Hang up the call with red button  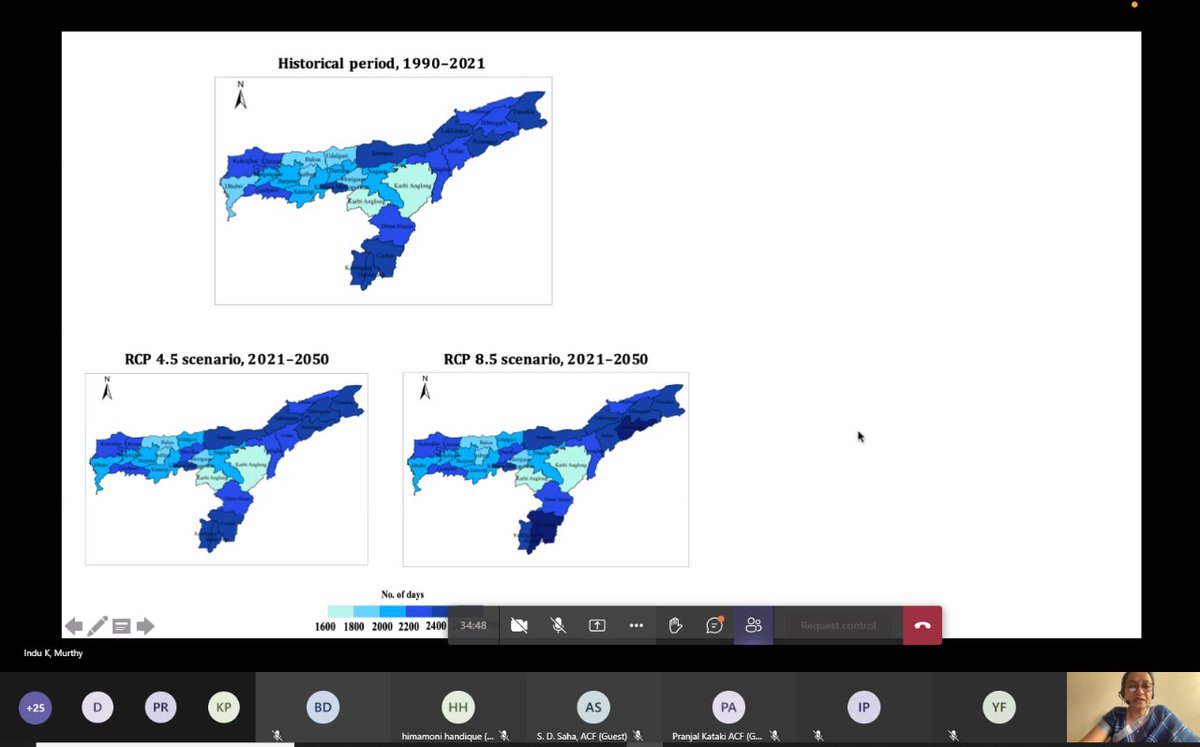[922, 625]
